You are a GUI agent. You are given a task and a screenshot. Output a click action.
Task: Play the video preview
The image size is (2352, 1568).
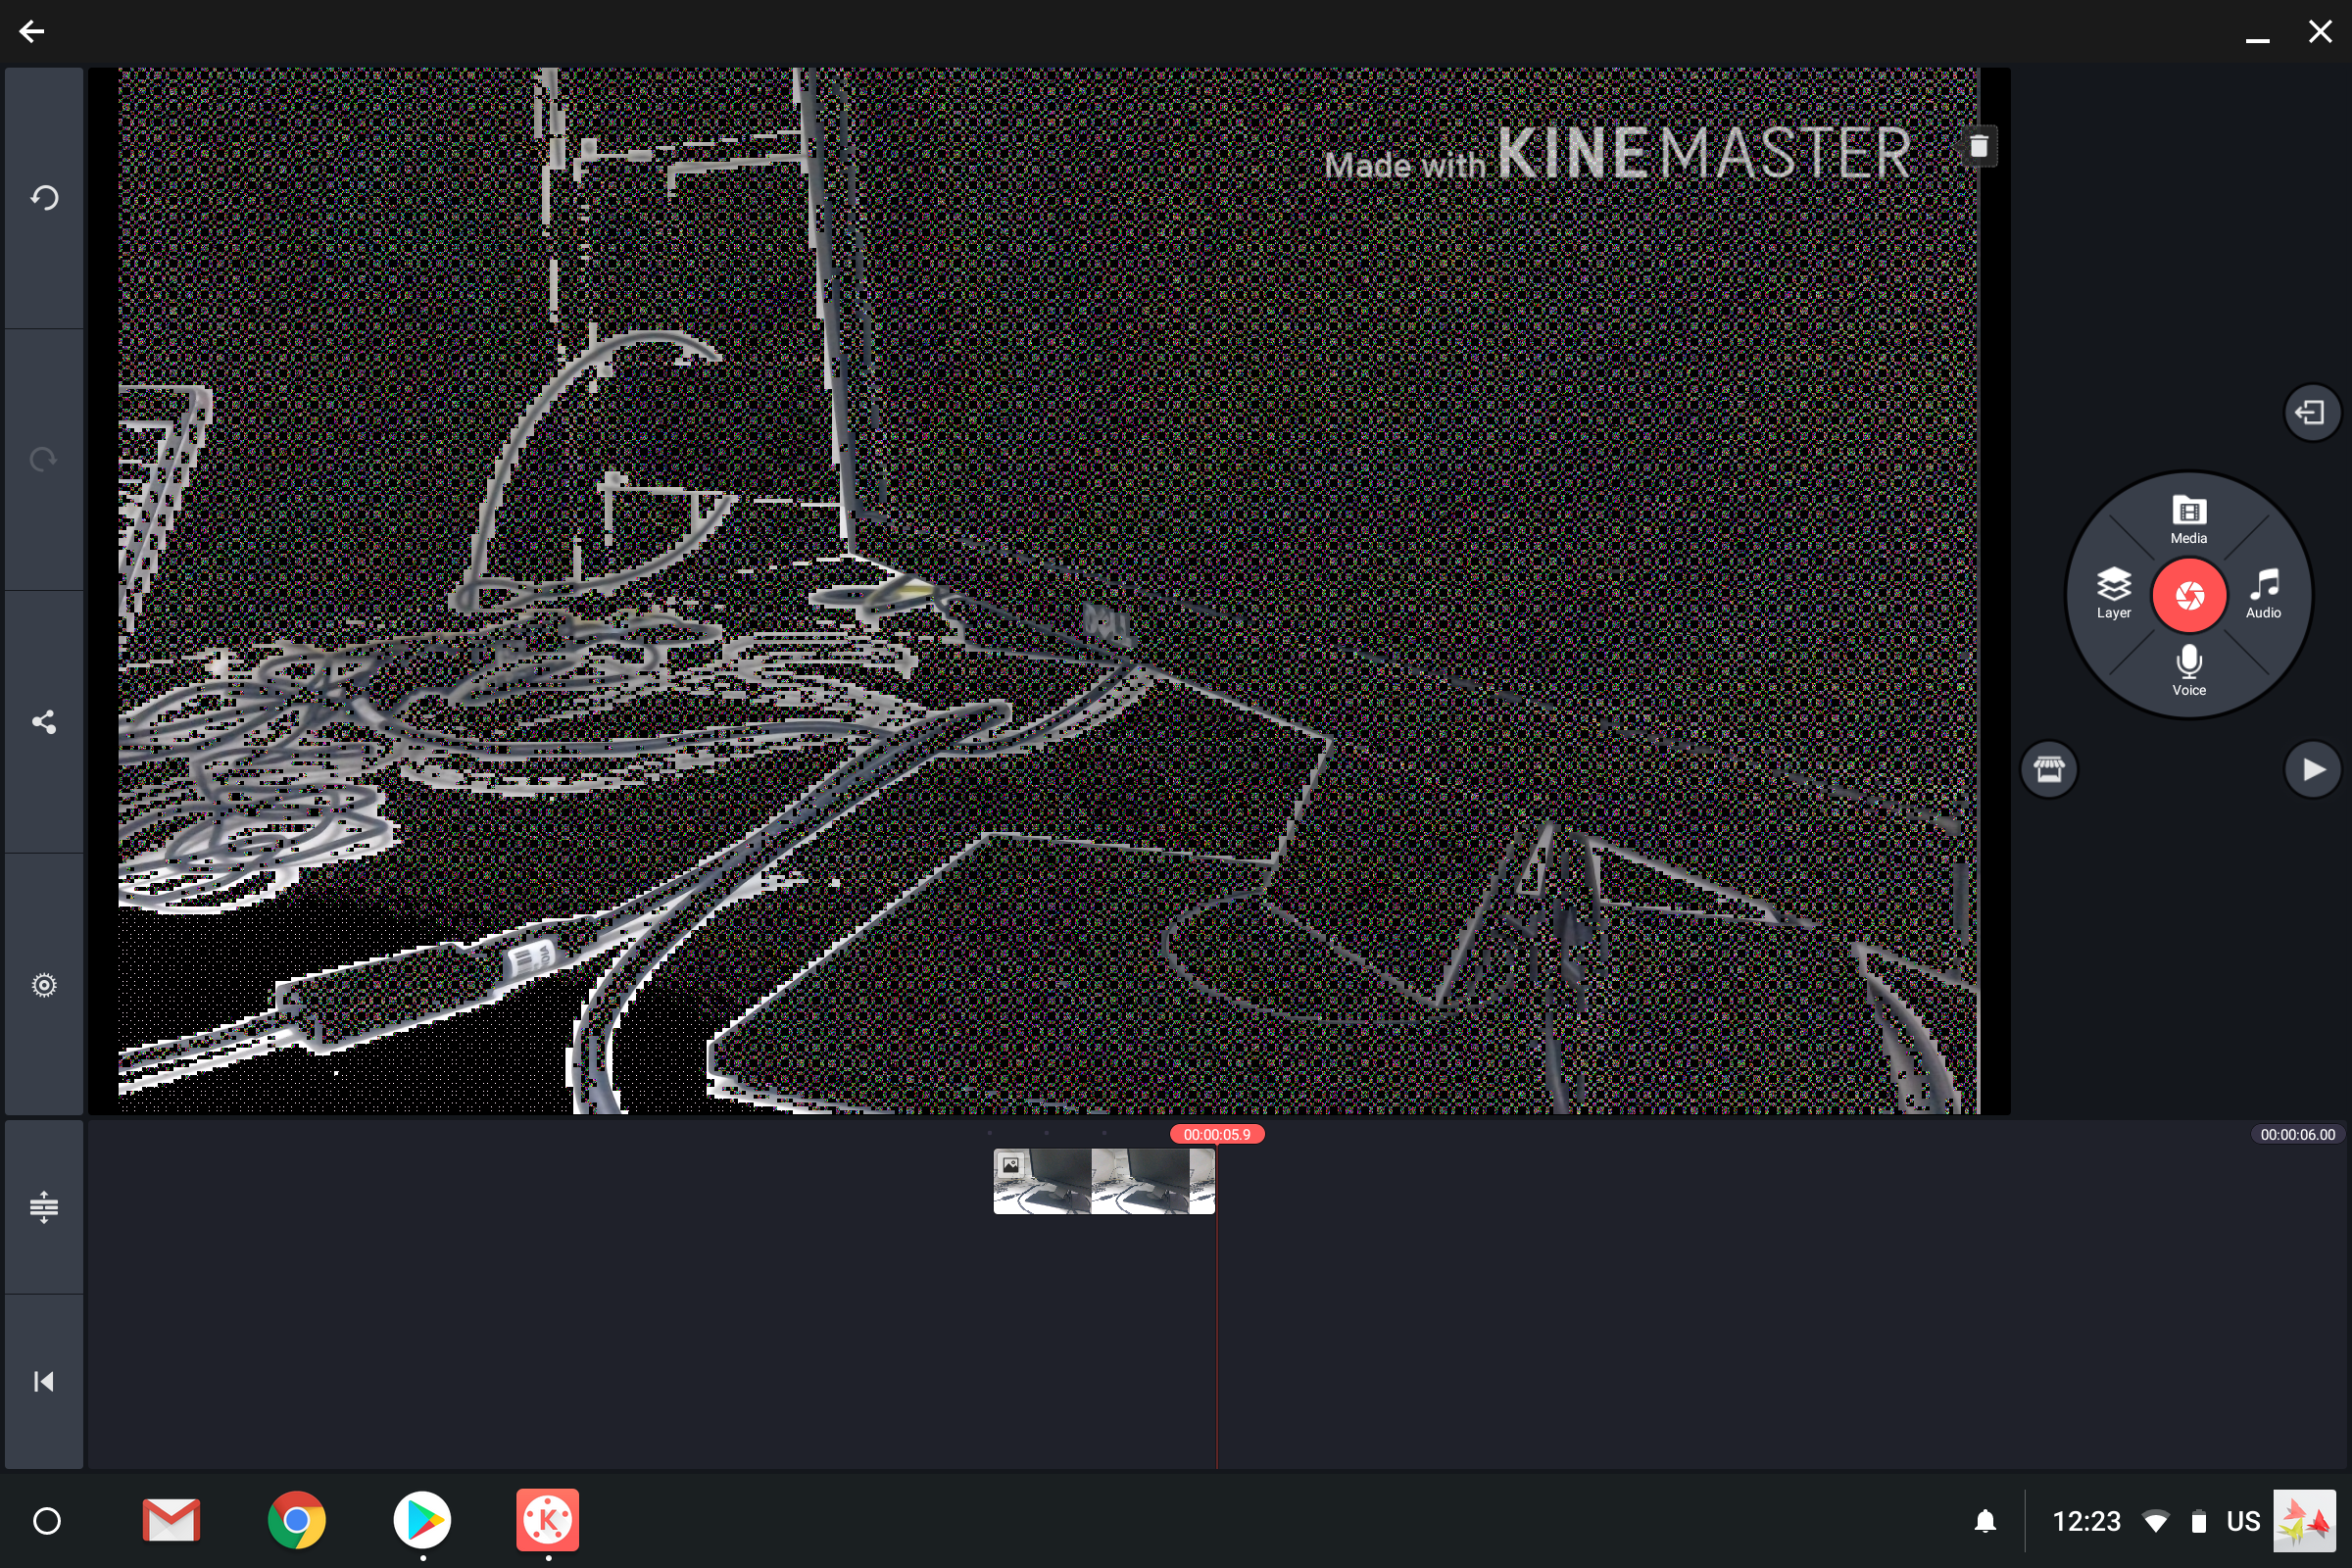pyautogui.click(x=2312, y=769)
